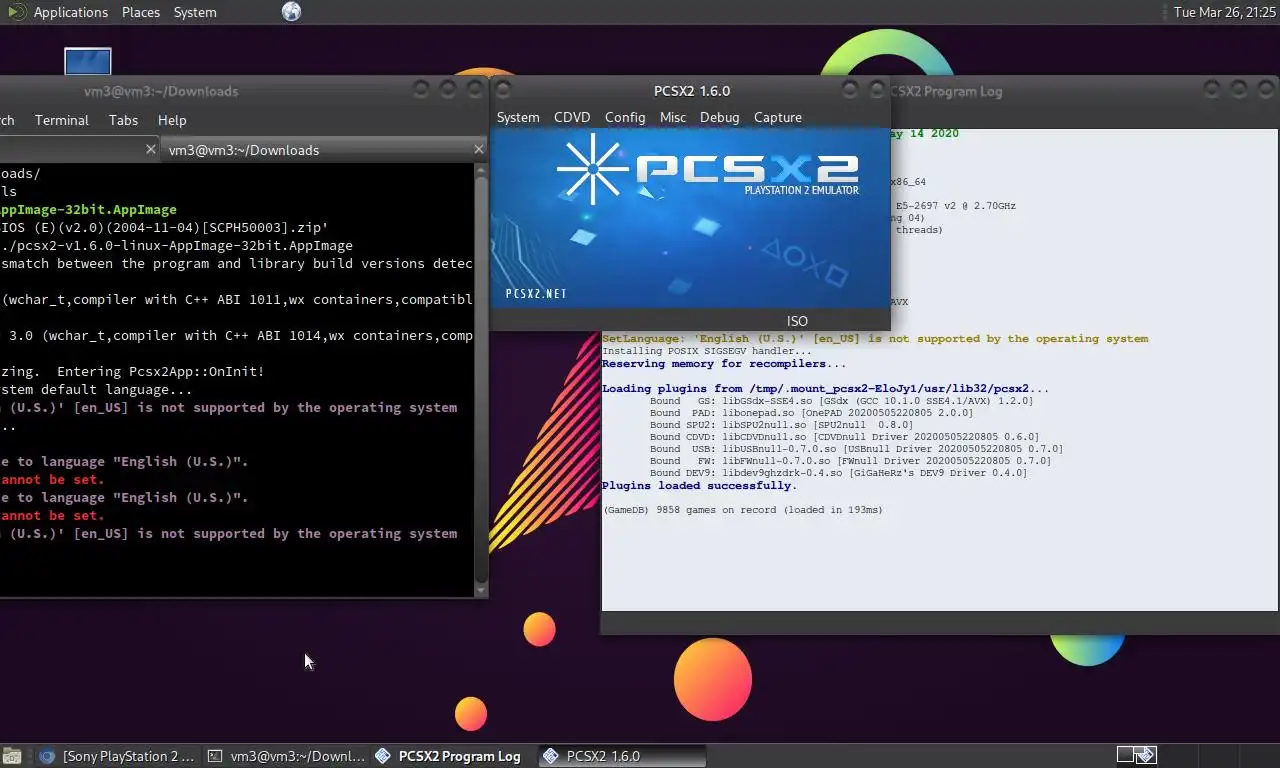Close the first terminal tab
The image size is (1280, 768).
(151, 149)
